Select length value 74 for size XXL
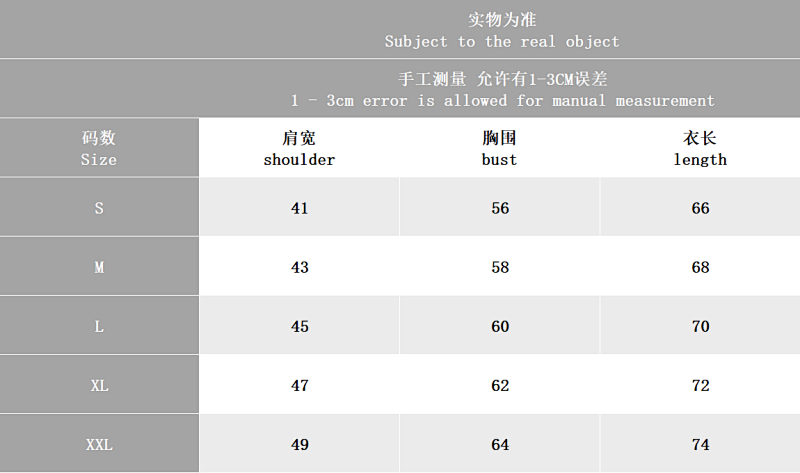The height and width of the screenshot is (473, 800). 700,444
